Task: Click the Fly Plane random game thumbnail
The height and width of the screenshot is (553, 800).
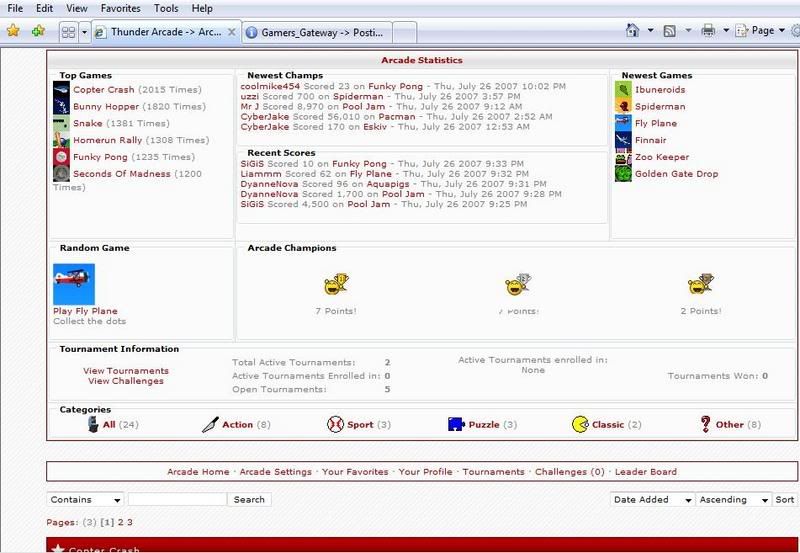Action: click(74, 284)
